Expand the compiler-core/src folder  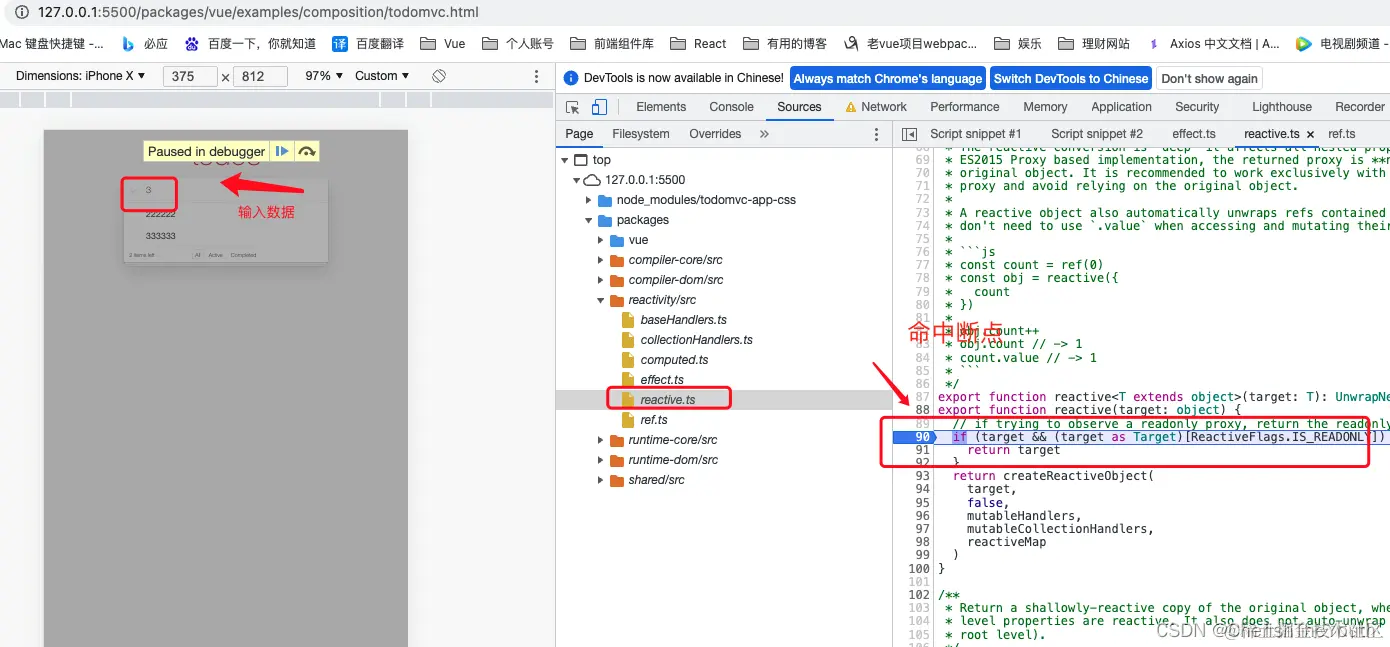tap(601, 260)
